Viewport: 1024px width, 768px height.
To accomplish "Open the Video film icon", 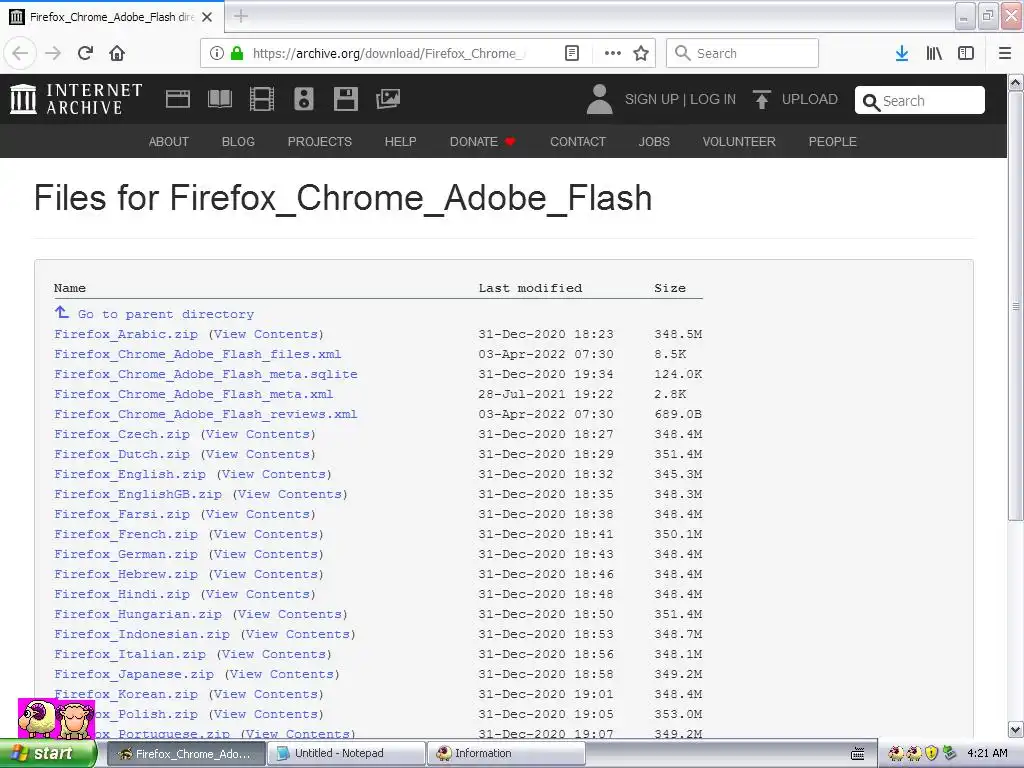I will 262,99.
